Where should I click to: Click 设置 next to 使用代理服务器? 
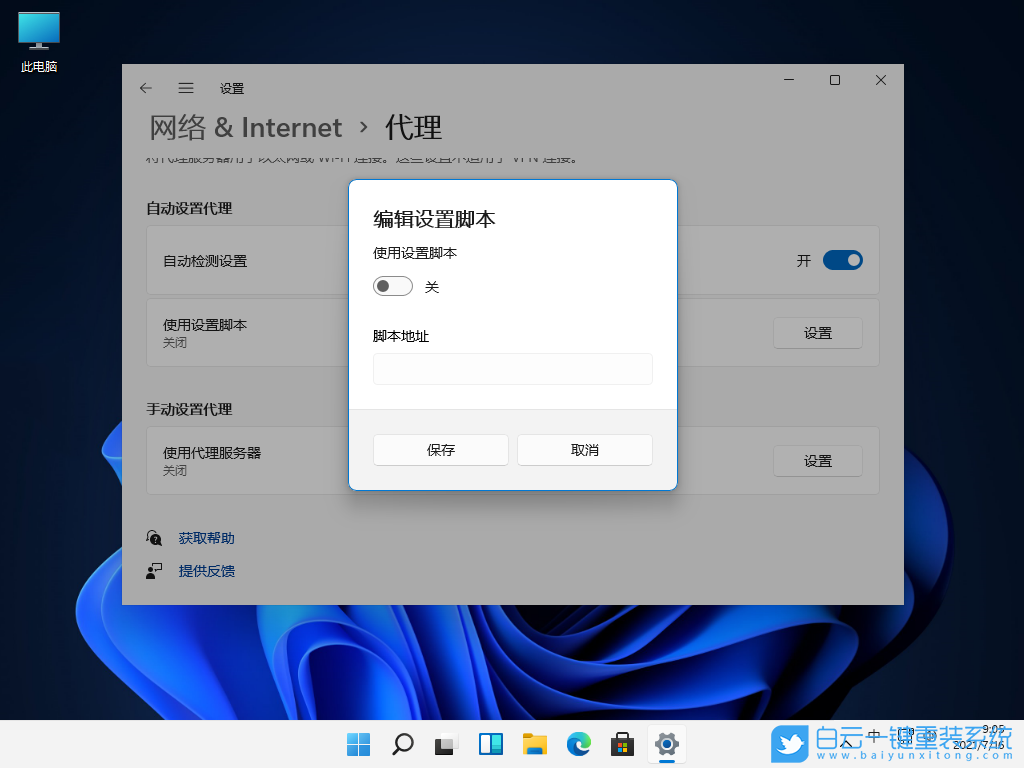pyautogui.click(x=817, y=461)
